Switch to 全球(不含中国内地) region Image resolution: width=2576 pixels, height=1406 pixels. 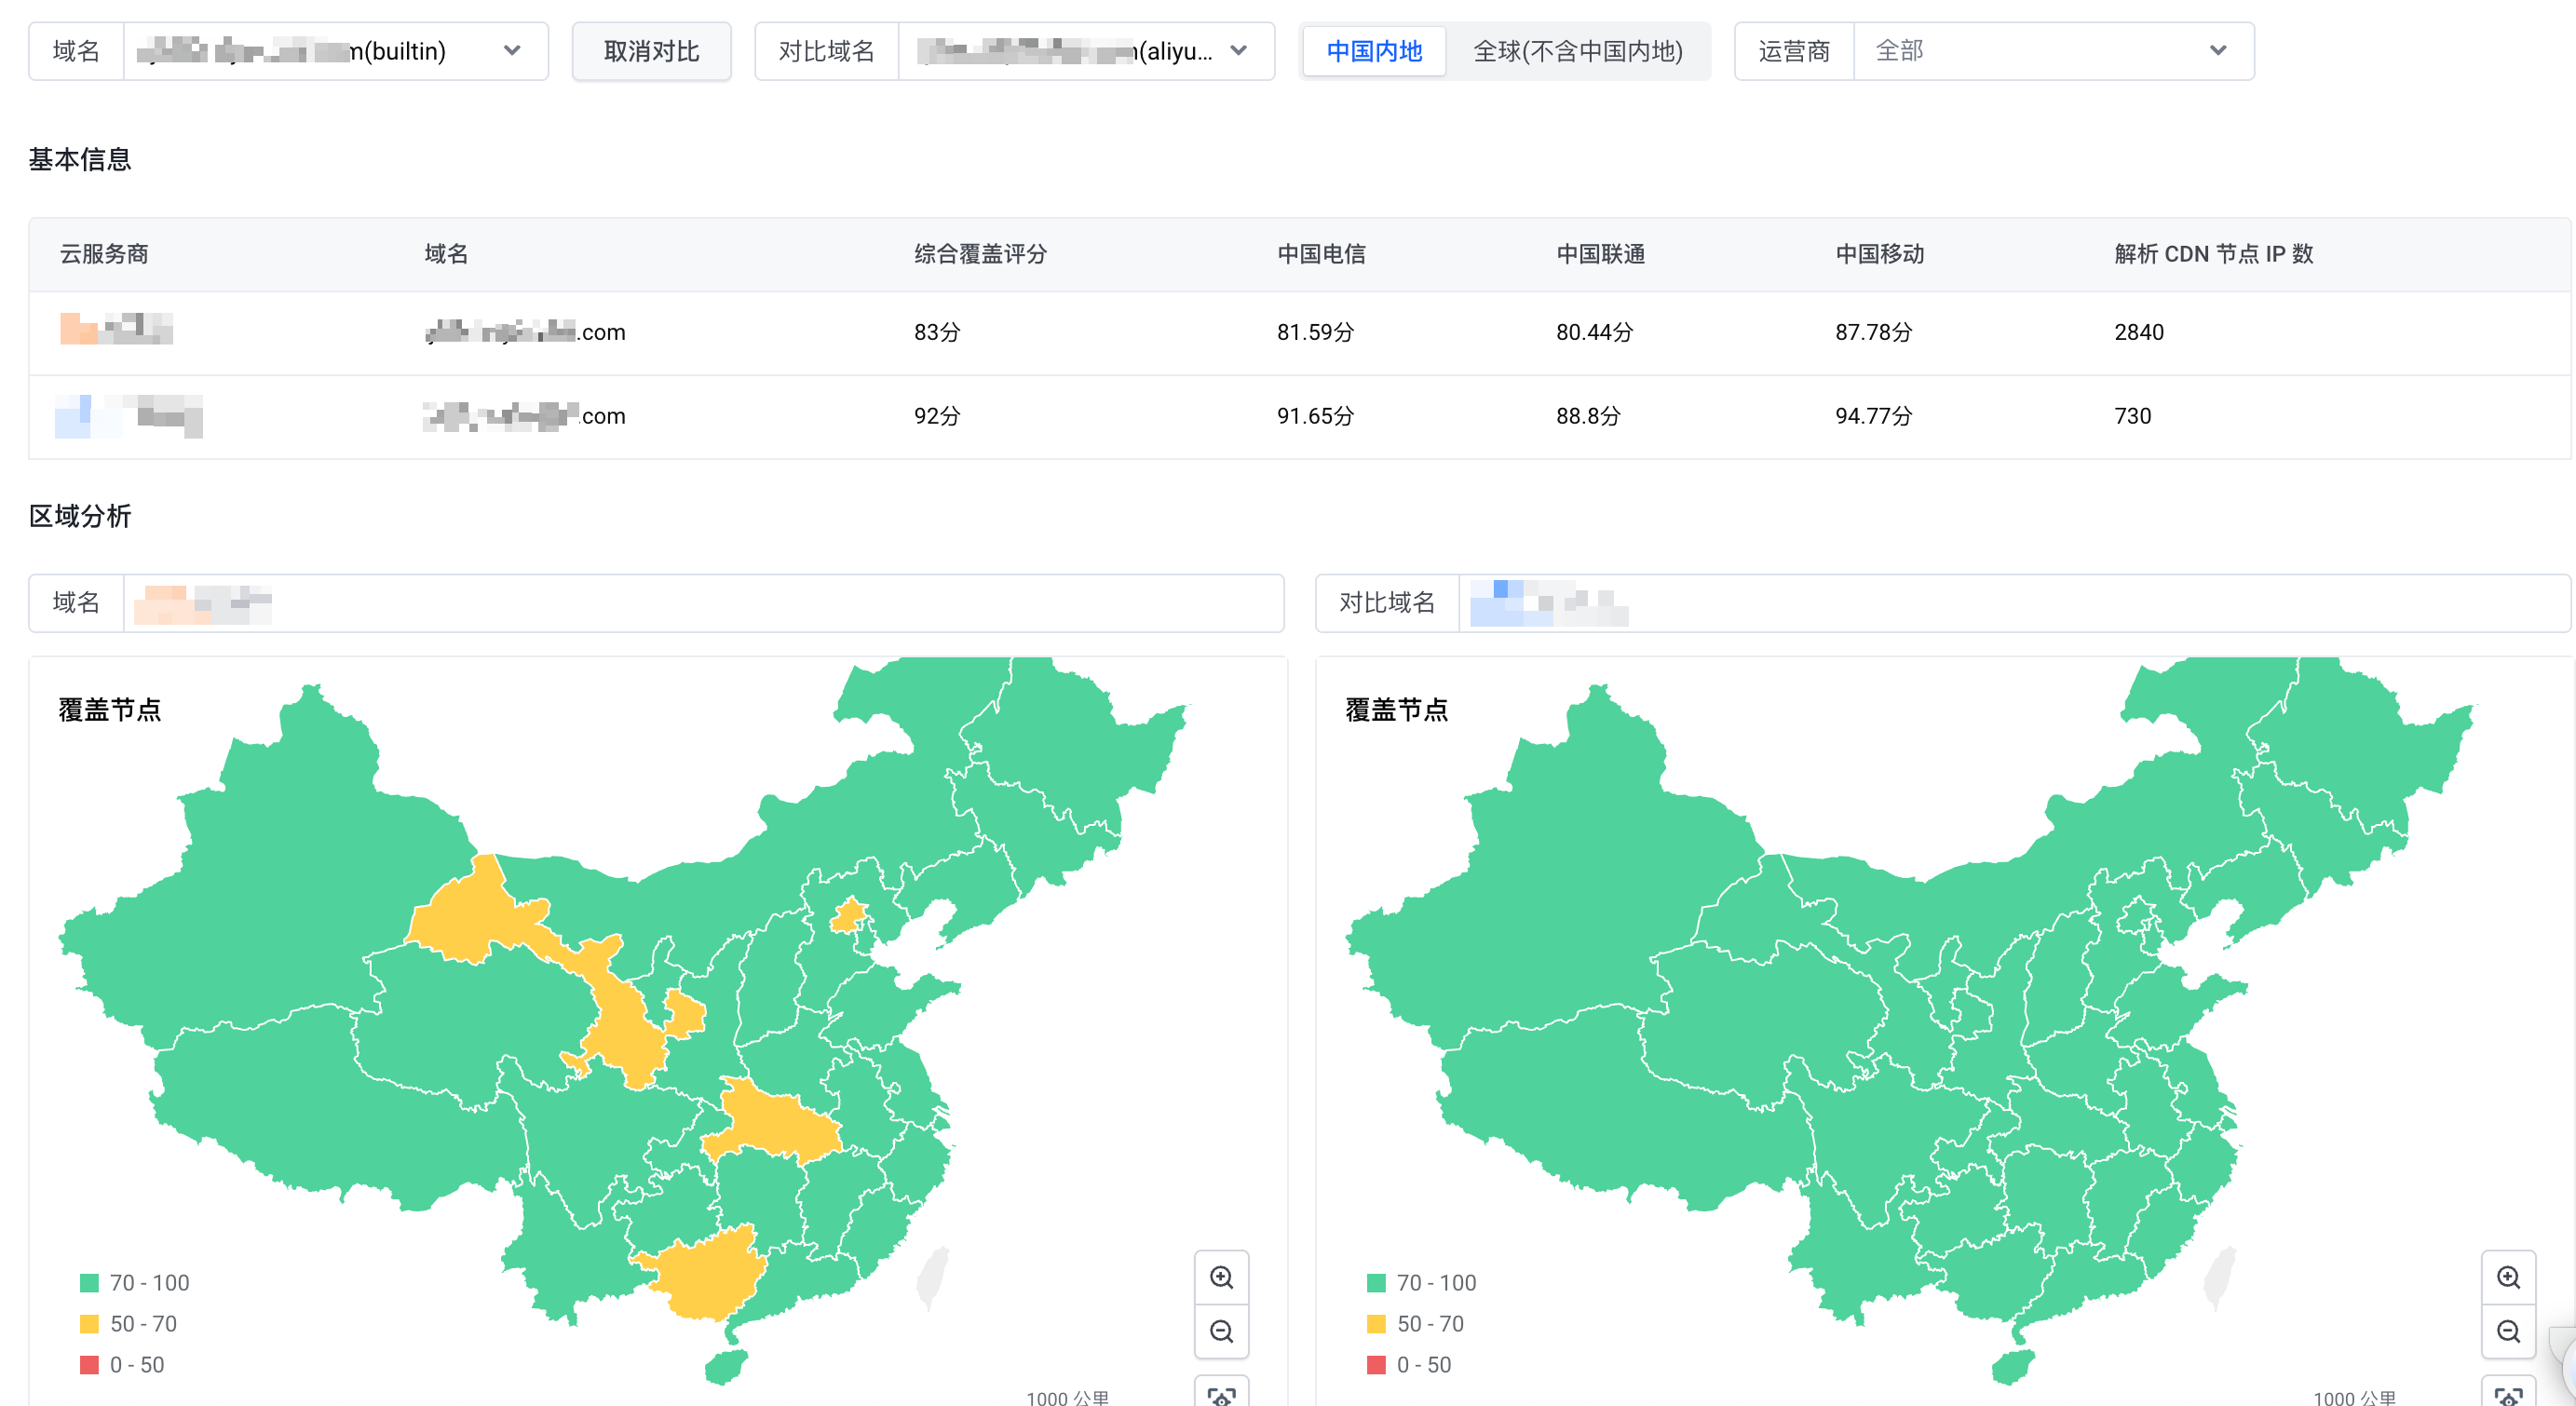coord(1577,51)
